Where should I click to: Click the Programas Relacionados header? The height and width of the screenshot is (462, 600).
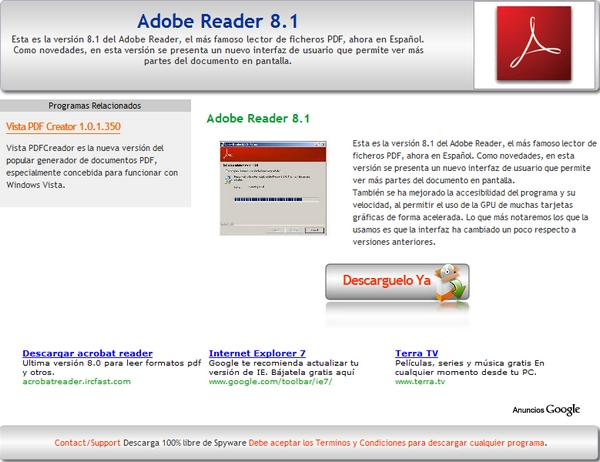[95, 106]
